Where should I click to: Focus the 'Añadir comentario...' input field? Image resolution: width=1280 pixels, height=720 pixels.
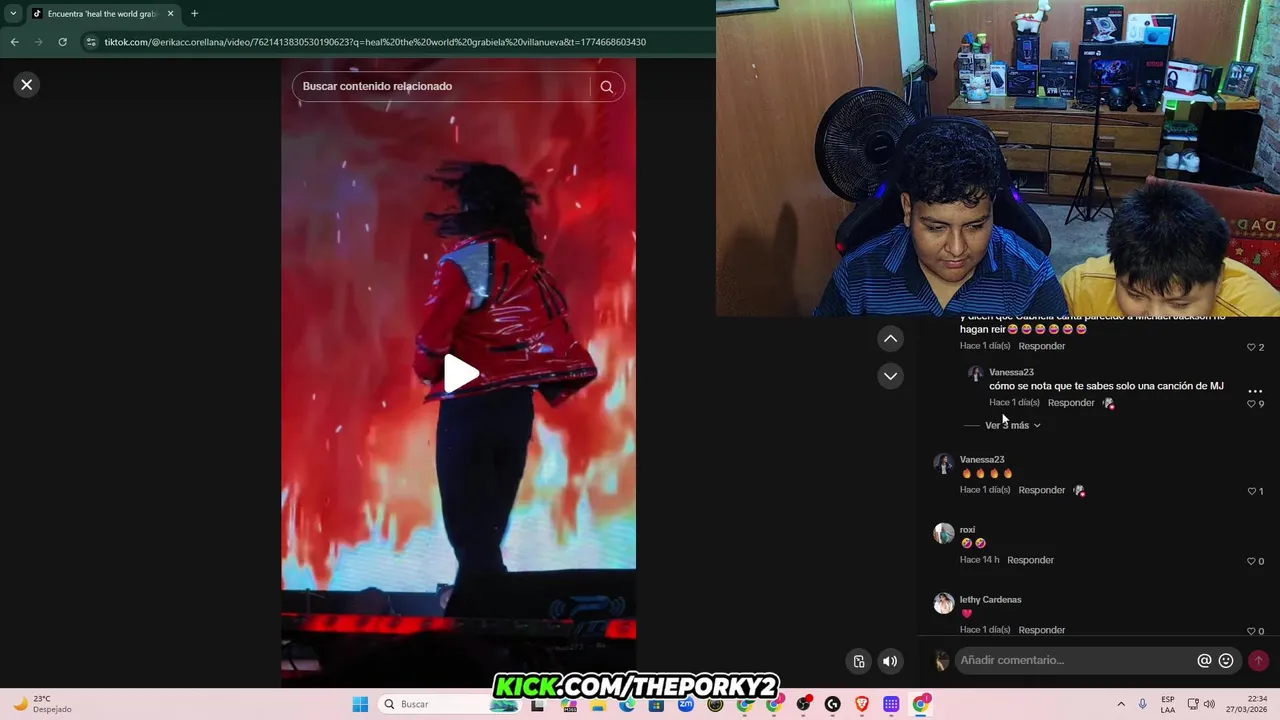click(x=1075, y=661)
